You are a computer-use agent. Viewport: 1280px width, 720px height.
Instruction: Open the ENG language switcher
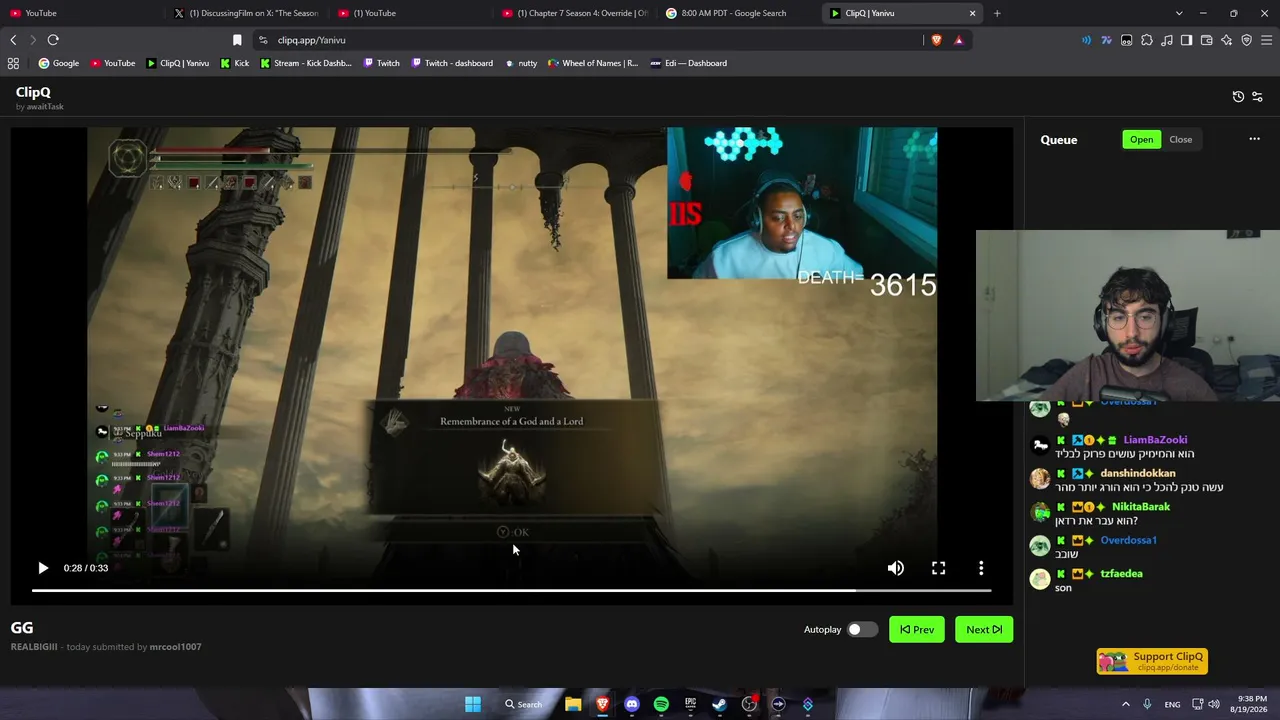[1172, 704]
